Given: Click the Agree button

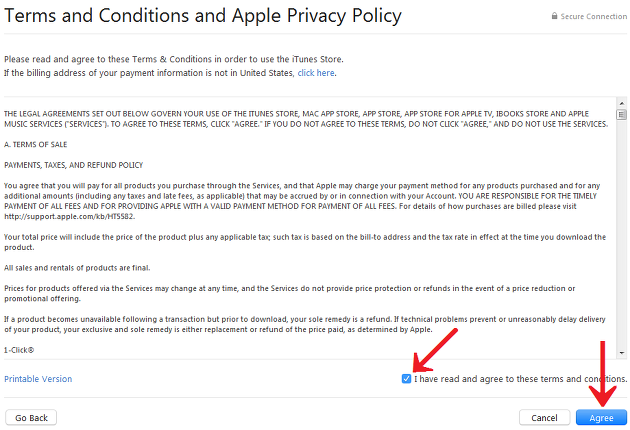Looking at the screenshot, I should [601, 418].
